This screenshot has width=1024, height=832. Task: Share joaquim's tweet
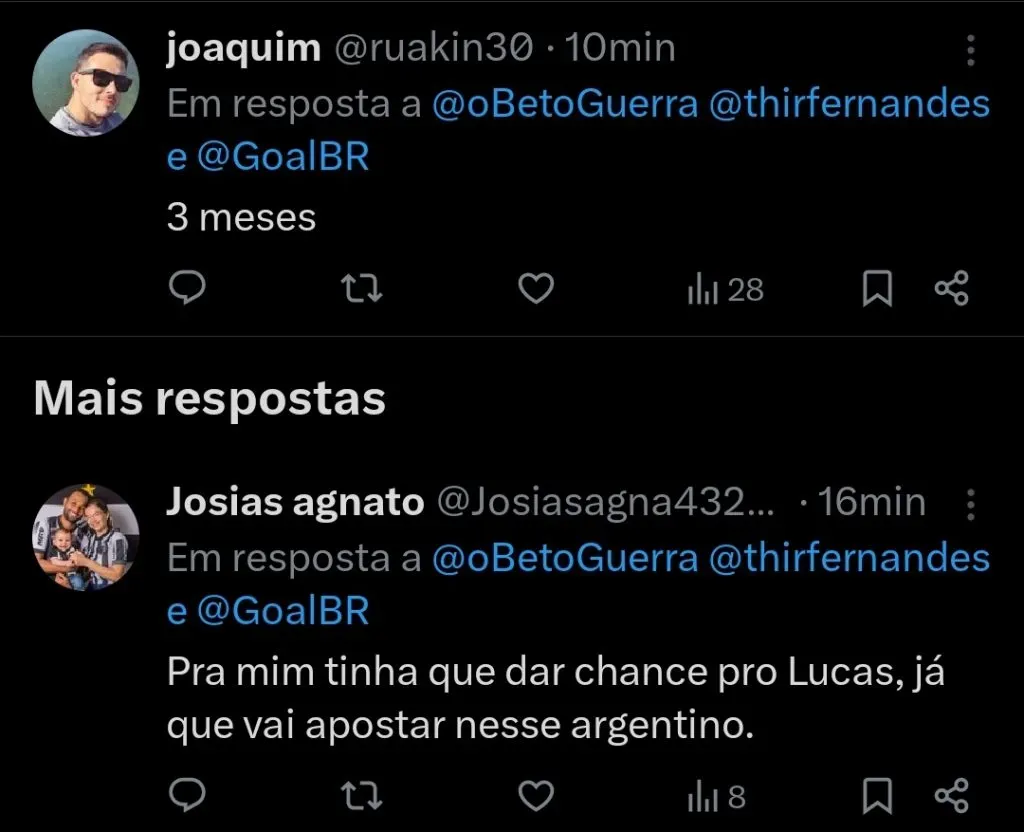[951, 289]
